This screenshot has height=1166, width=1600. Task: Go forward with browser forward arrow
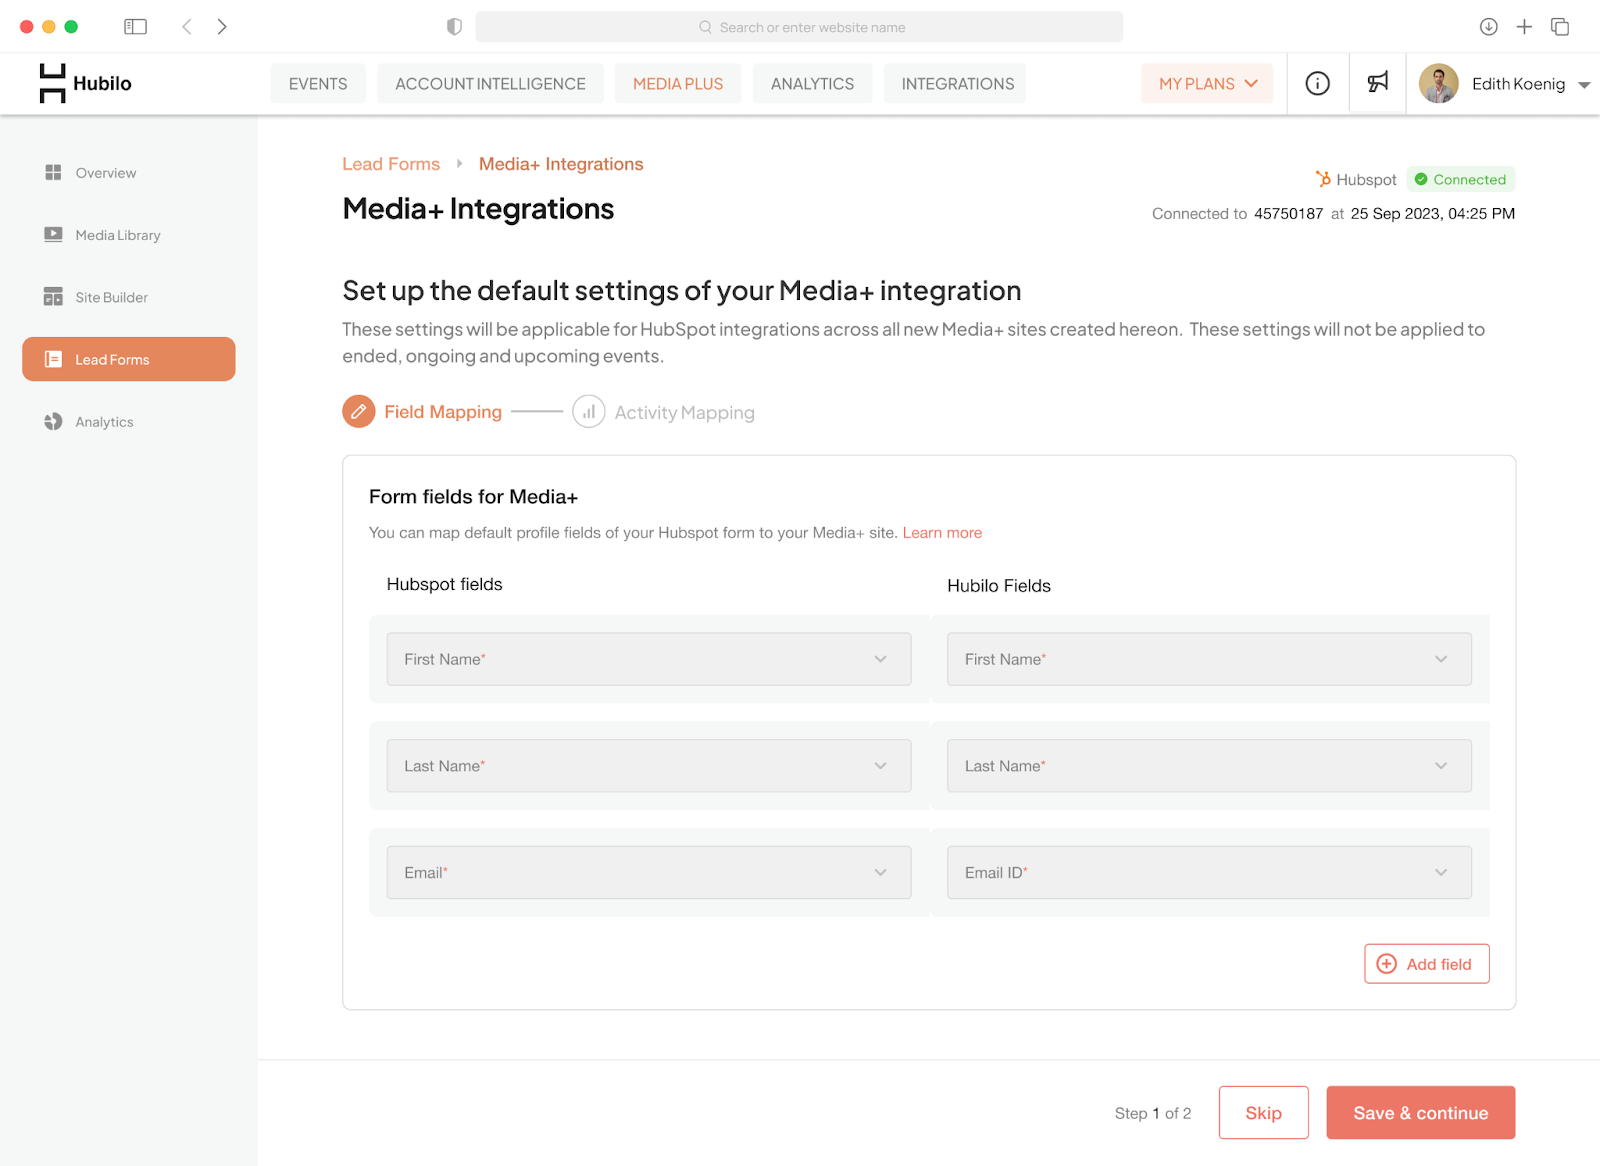(222, 27)
